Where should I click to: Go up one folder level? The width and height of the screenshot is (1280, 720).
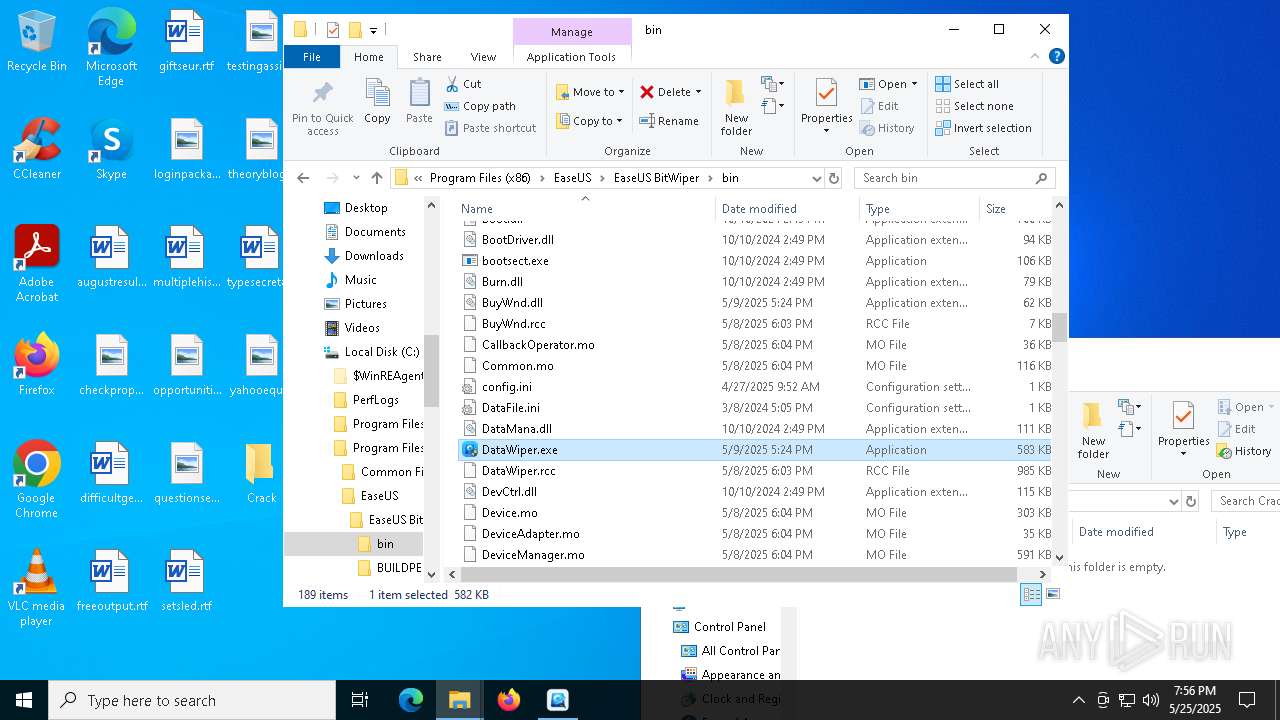pos(376,178)
